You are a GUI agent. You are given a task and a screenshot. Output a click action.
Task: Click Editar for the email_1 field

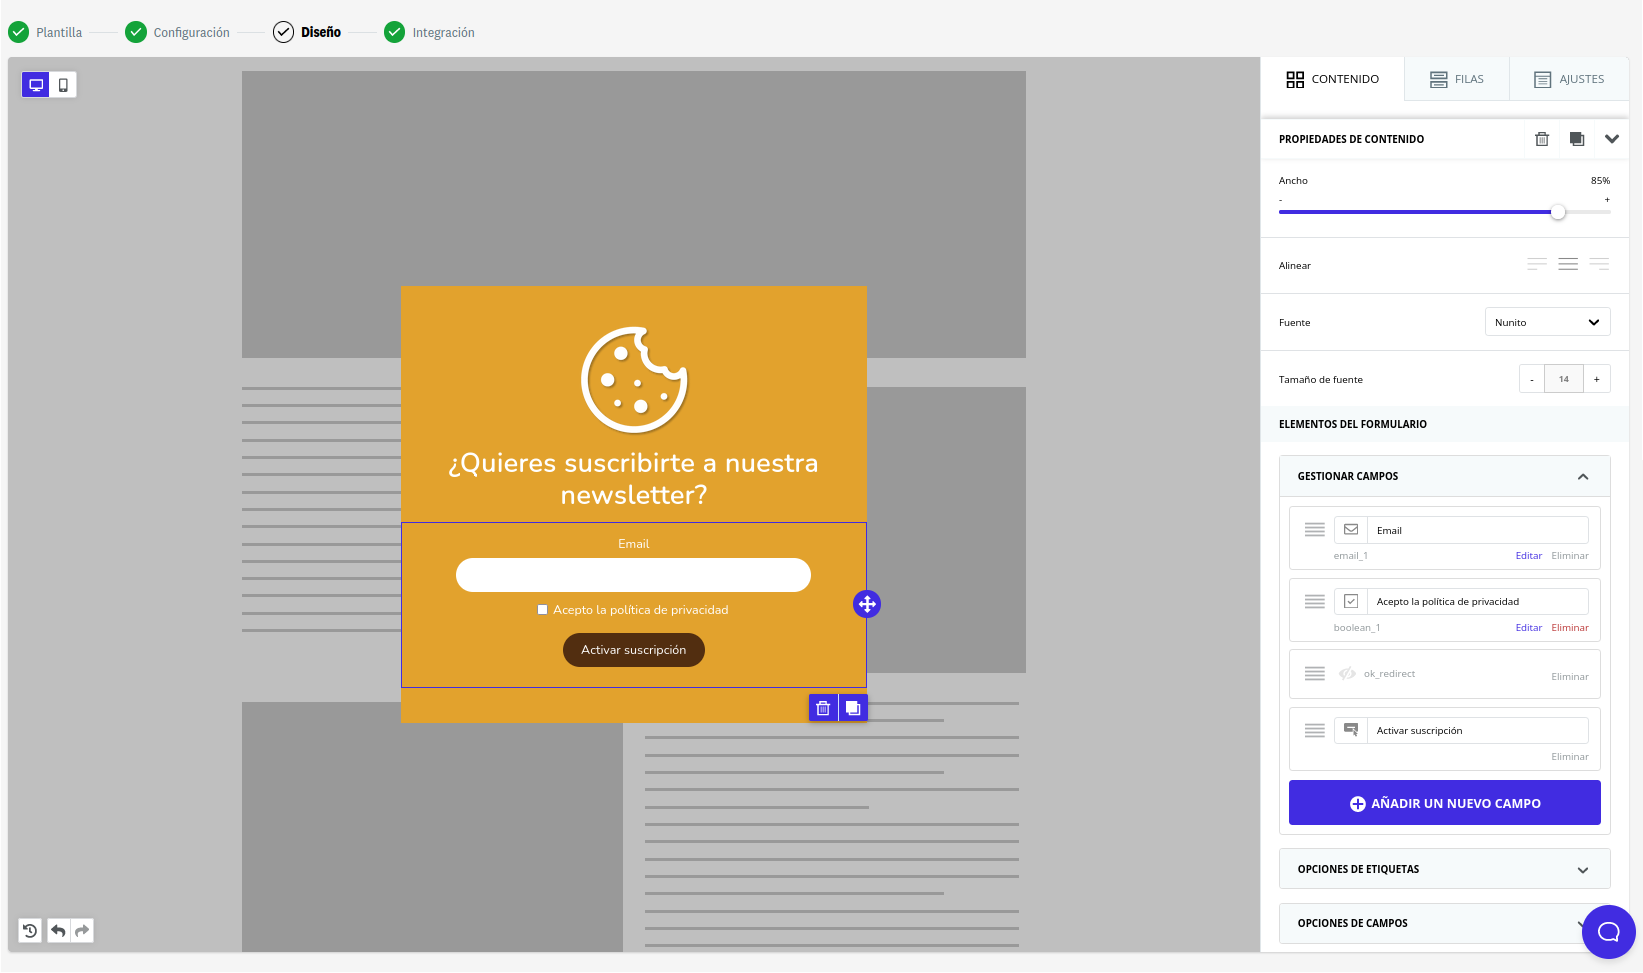(1529, 556)
